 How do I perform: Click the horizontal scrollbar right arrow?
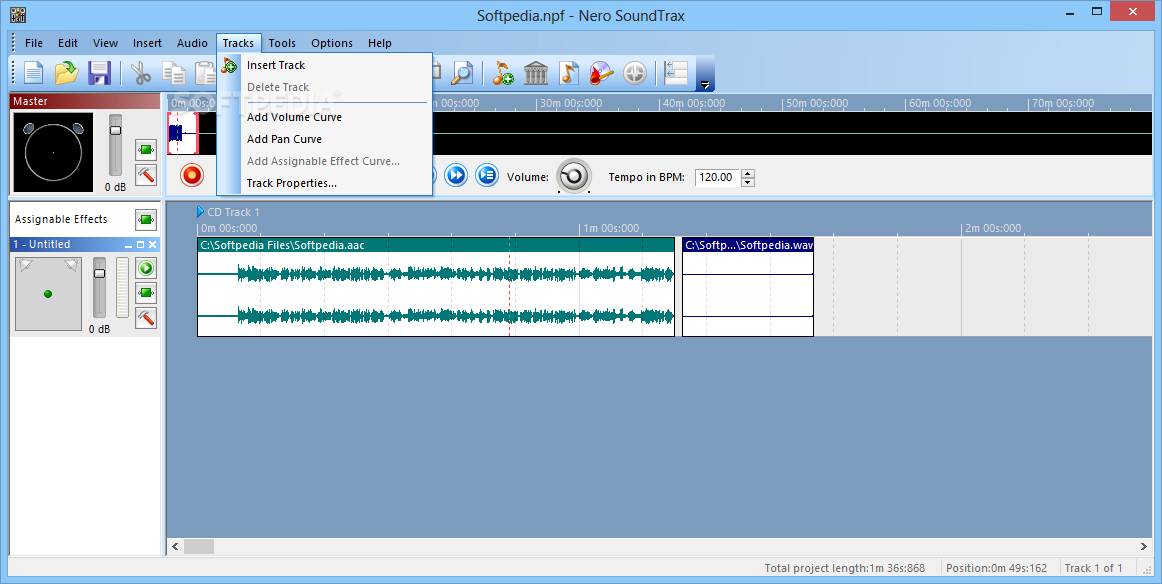[x=1143, y=547]
